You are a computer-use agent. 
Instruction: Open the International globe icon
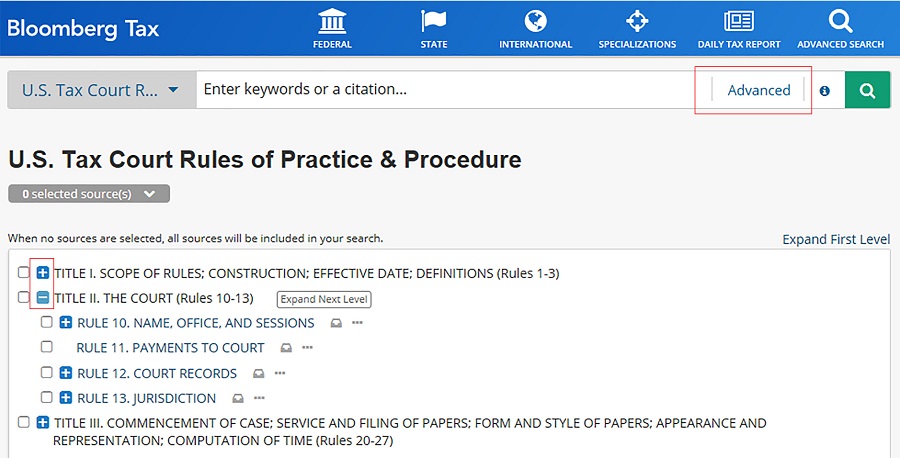pyautogui.click(x=536, y=22)
